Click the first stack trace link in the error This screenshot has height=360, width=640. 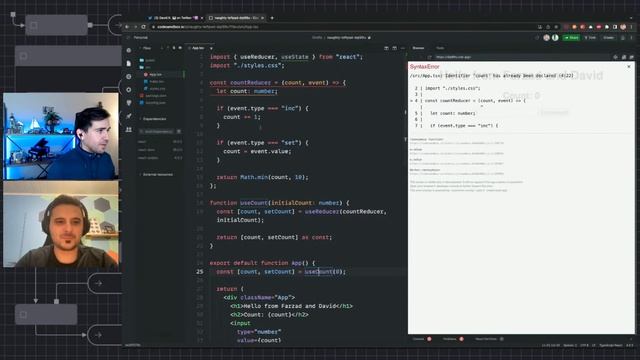[457, 143]
